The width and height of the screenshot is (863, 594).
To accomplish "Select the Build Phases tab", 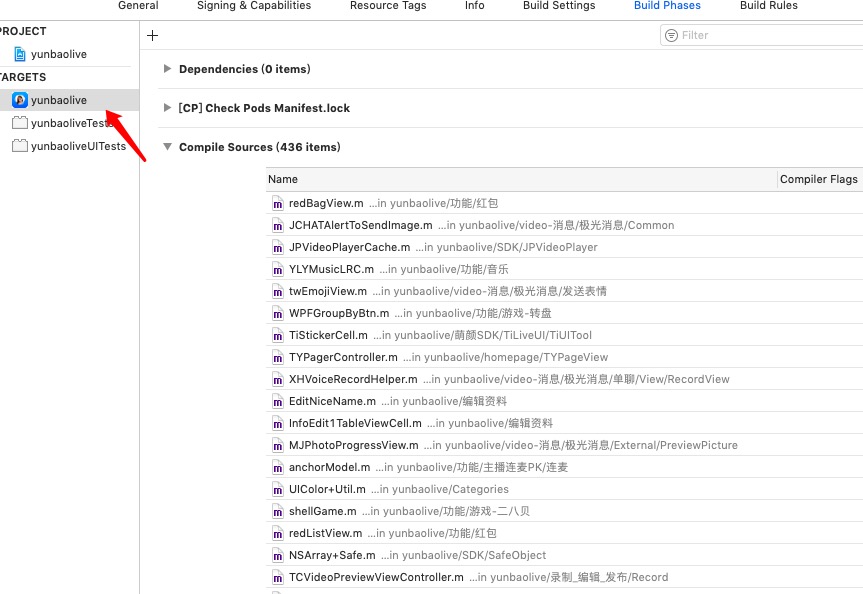I will point(667,6).
